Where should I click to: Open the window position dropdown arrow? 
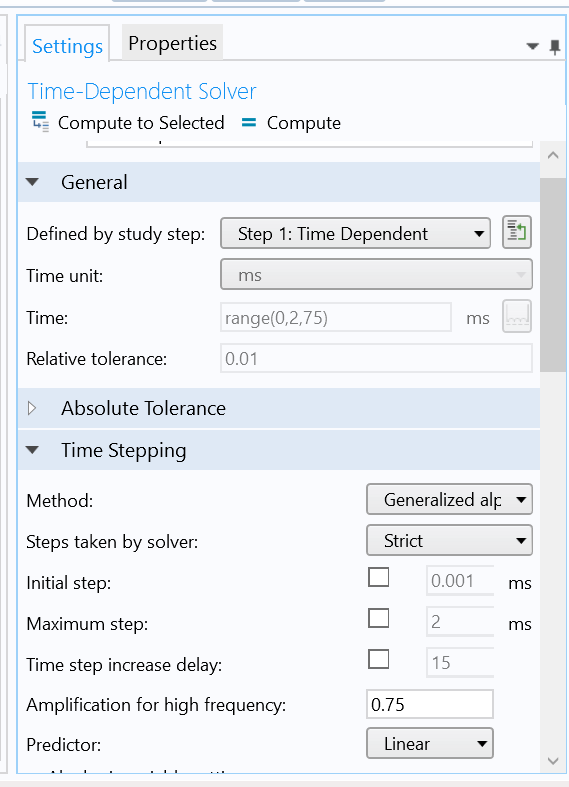tap(532, 47)
